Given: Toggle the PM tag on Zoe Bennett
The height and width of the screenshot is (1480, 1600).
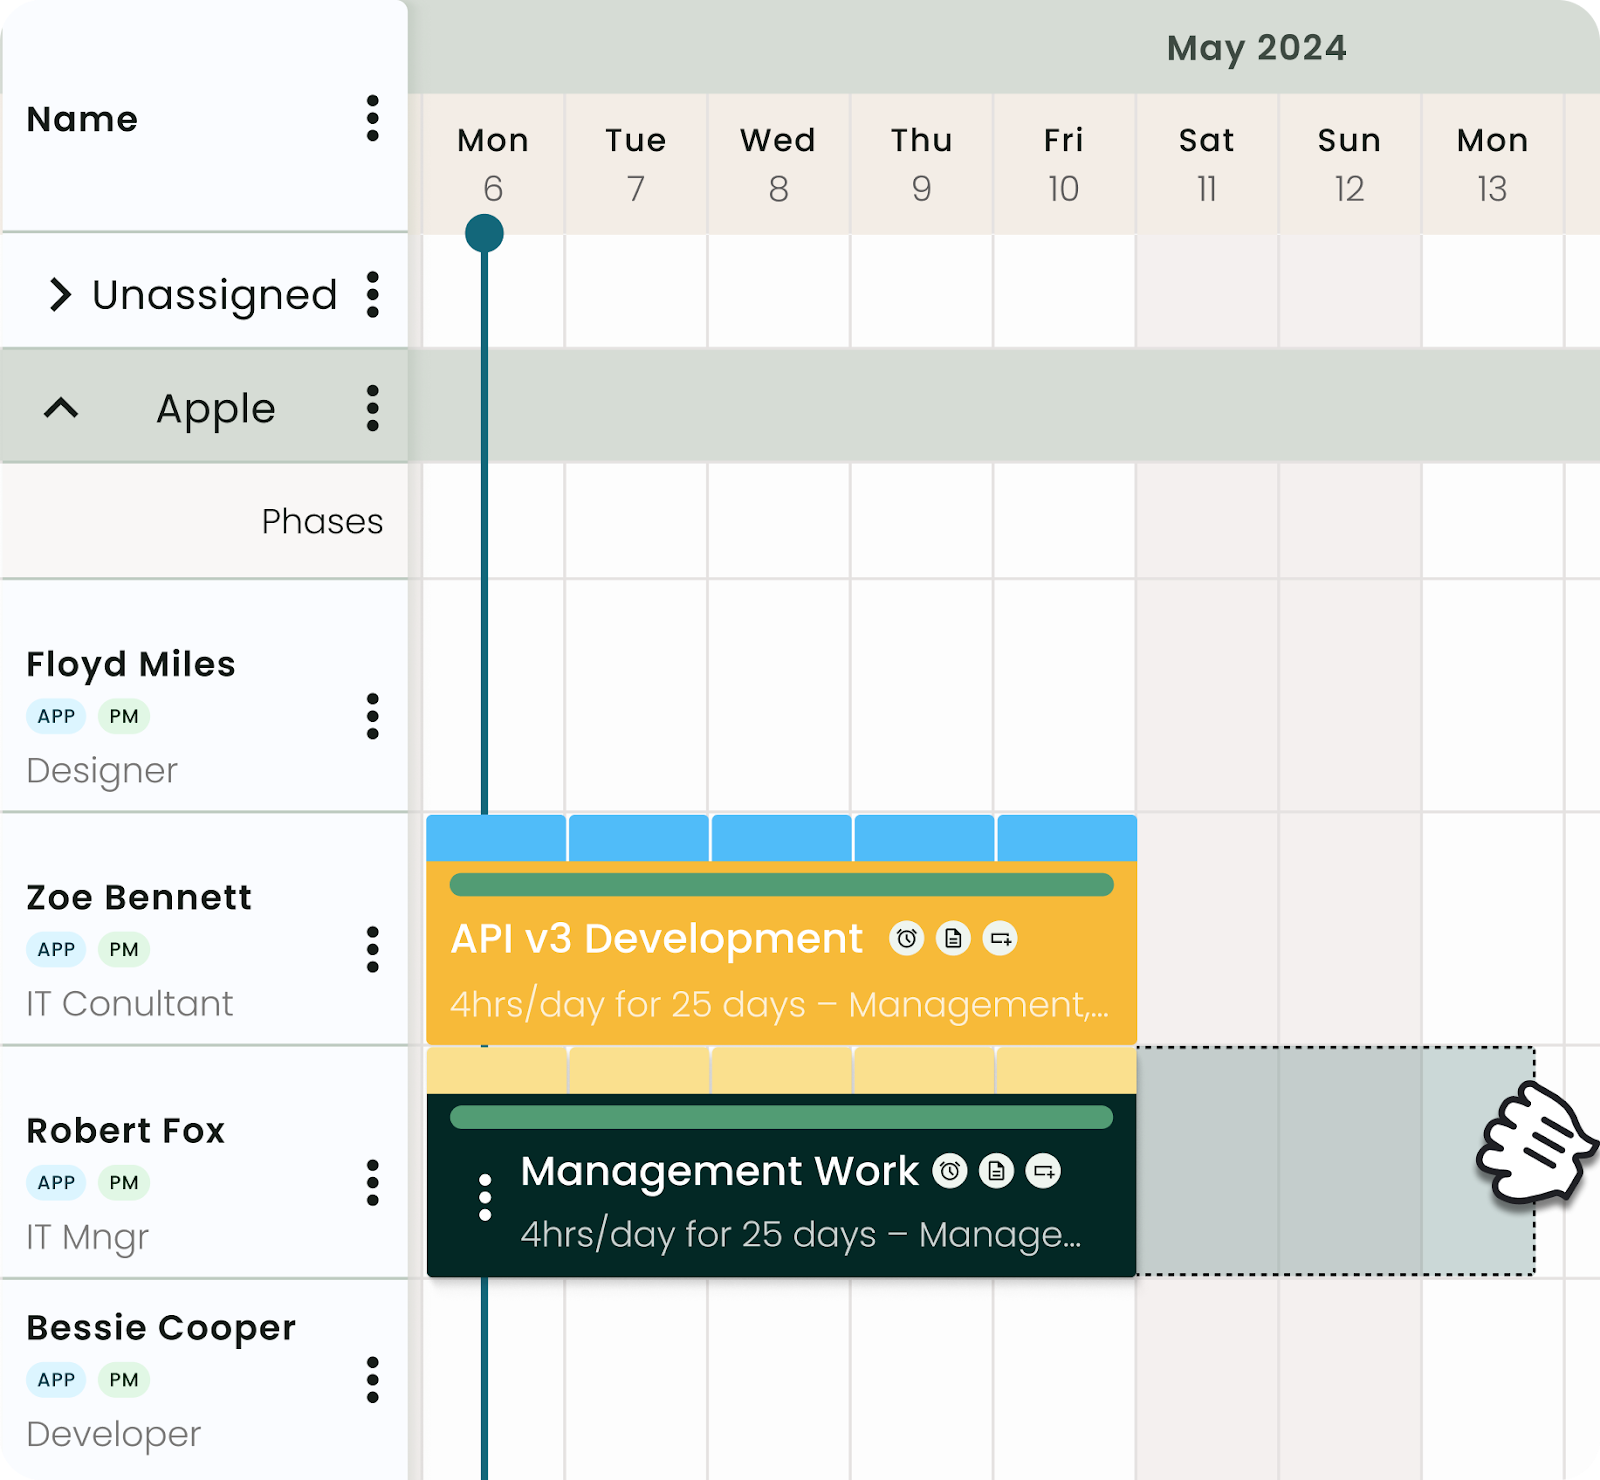Looking at the screenshot, I should [123, 949].
